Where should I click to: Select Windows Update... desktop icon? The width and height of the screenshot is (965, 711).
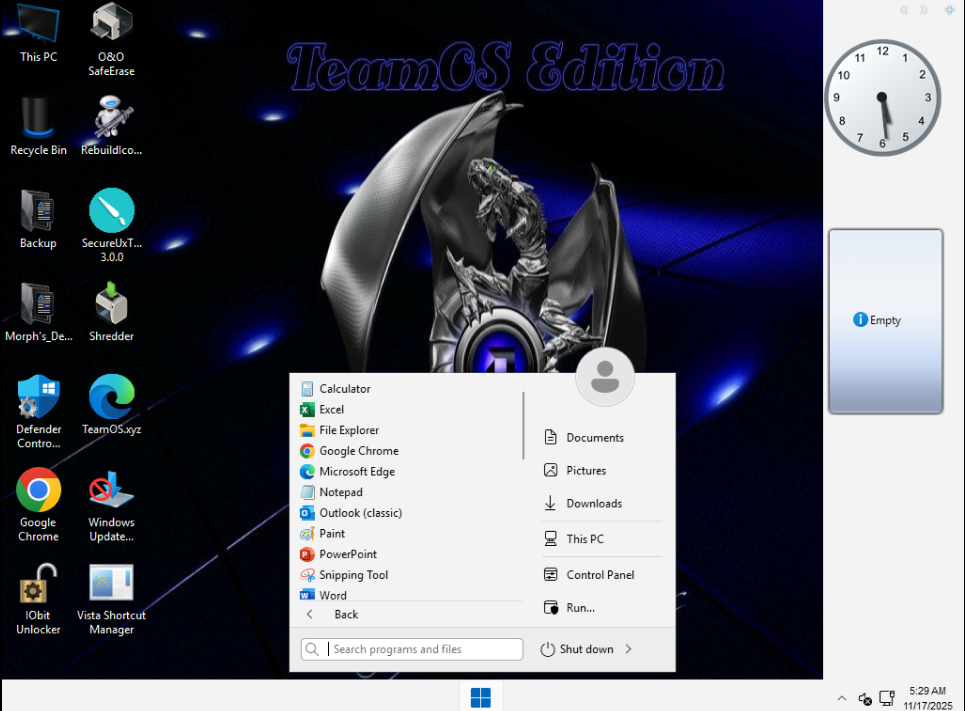point(111,505)
